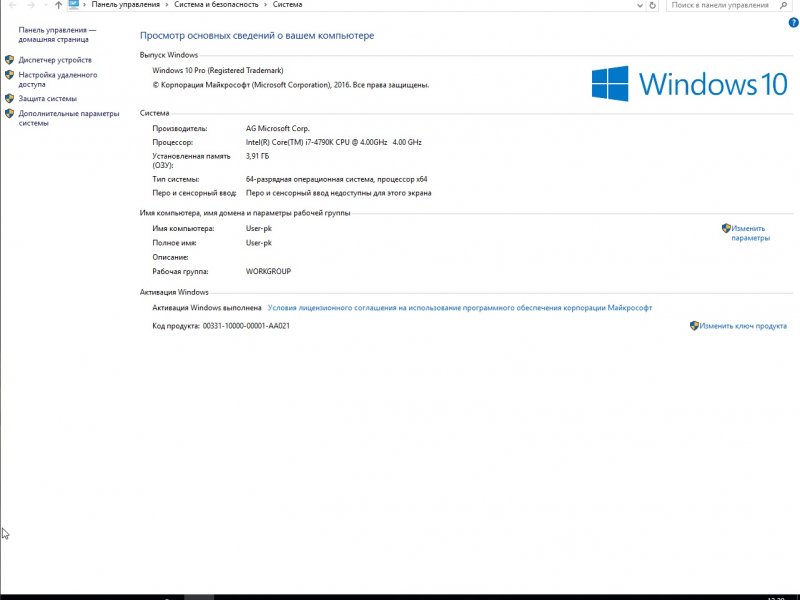Open help via the blue question mark icon

coord(793,22)
